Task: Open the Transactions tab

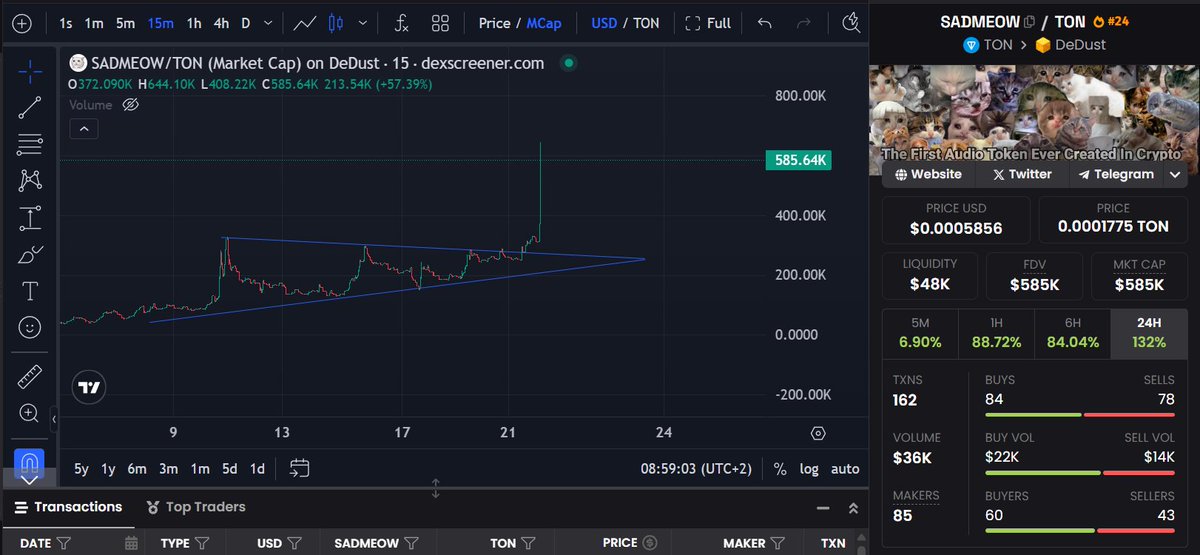Action: tap(68, 508)
